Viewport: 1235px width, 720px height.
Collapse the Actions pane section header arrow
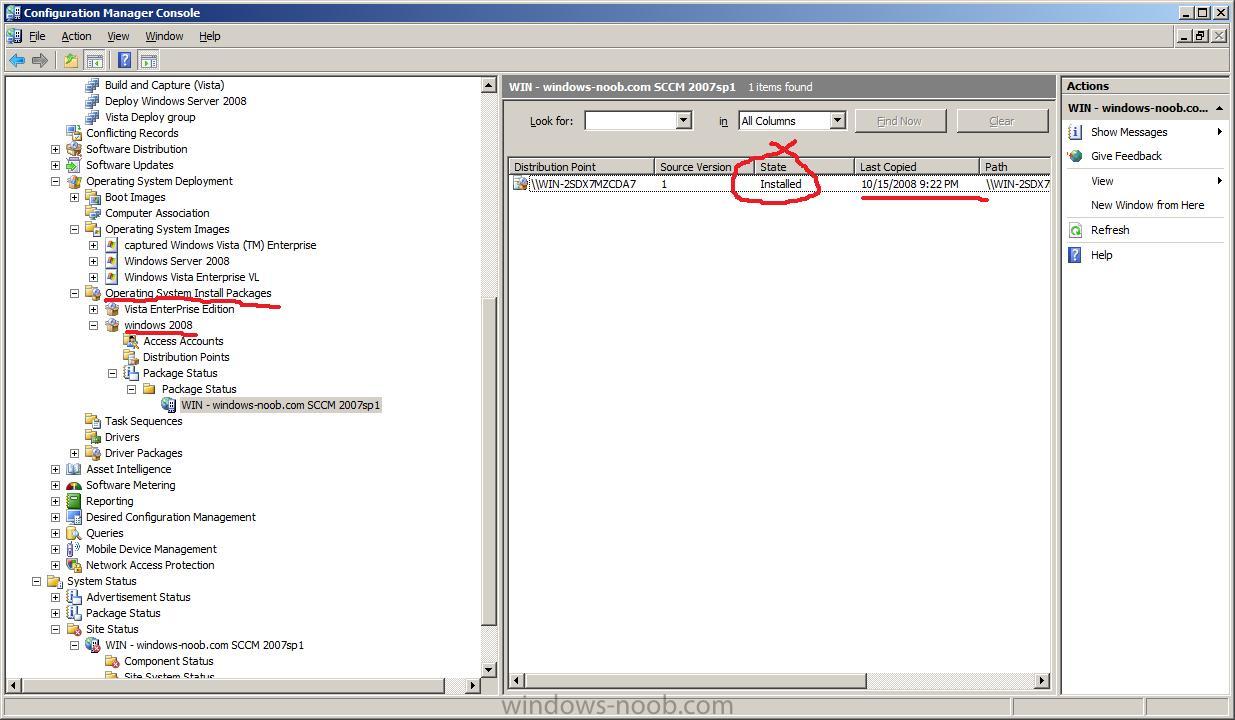click(1219, 108)
